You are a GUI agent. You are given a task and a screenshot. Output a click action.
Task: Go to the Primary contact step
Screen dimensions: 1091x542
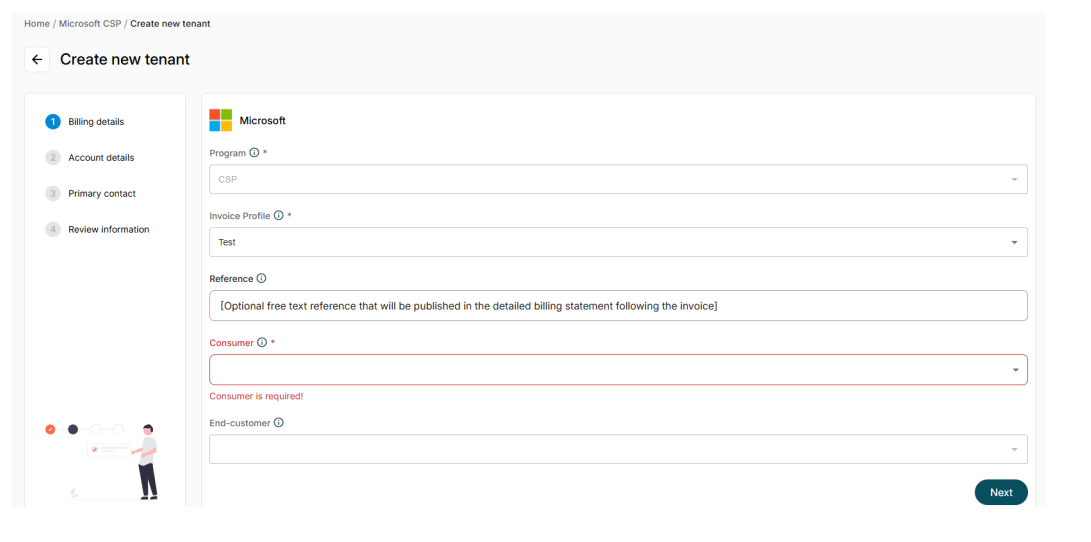click(102, 193)
